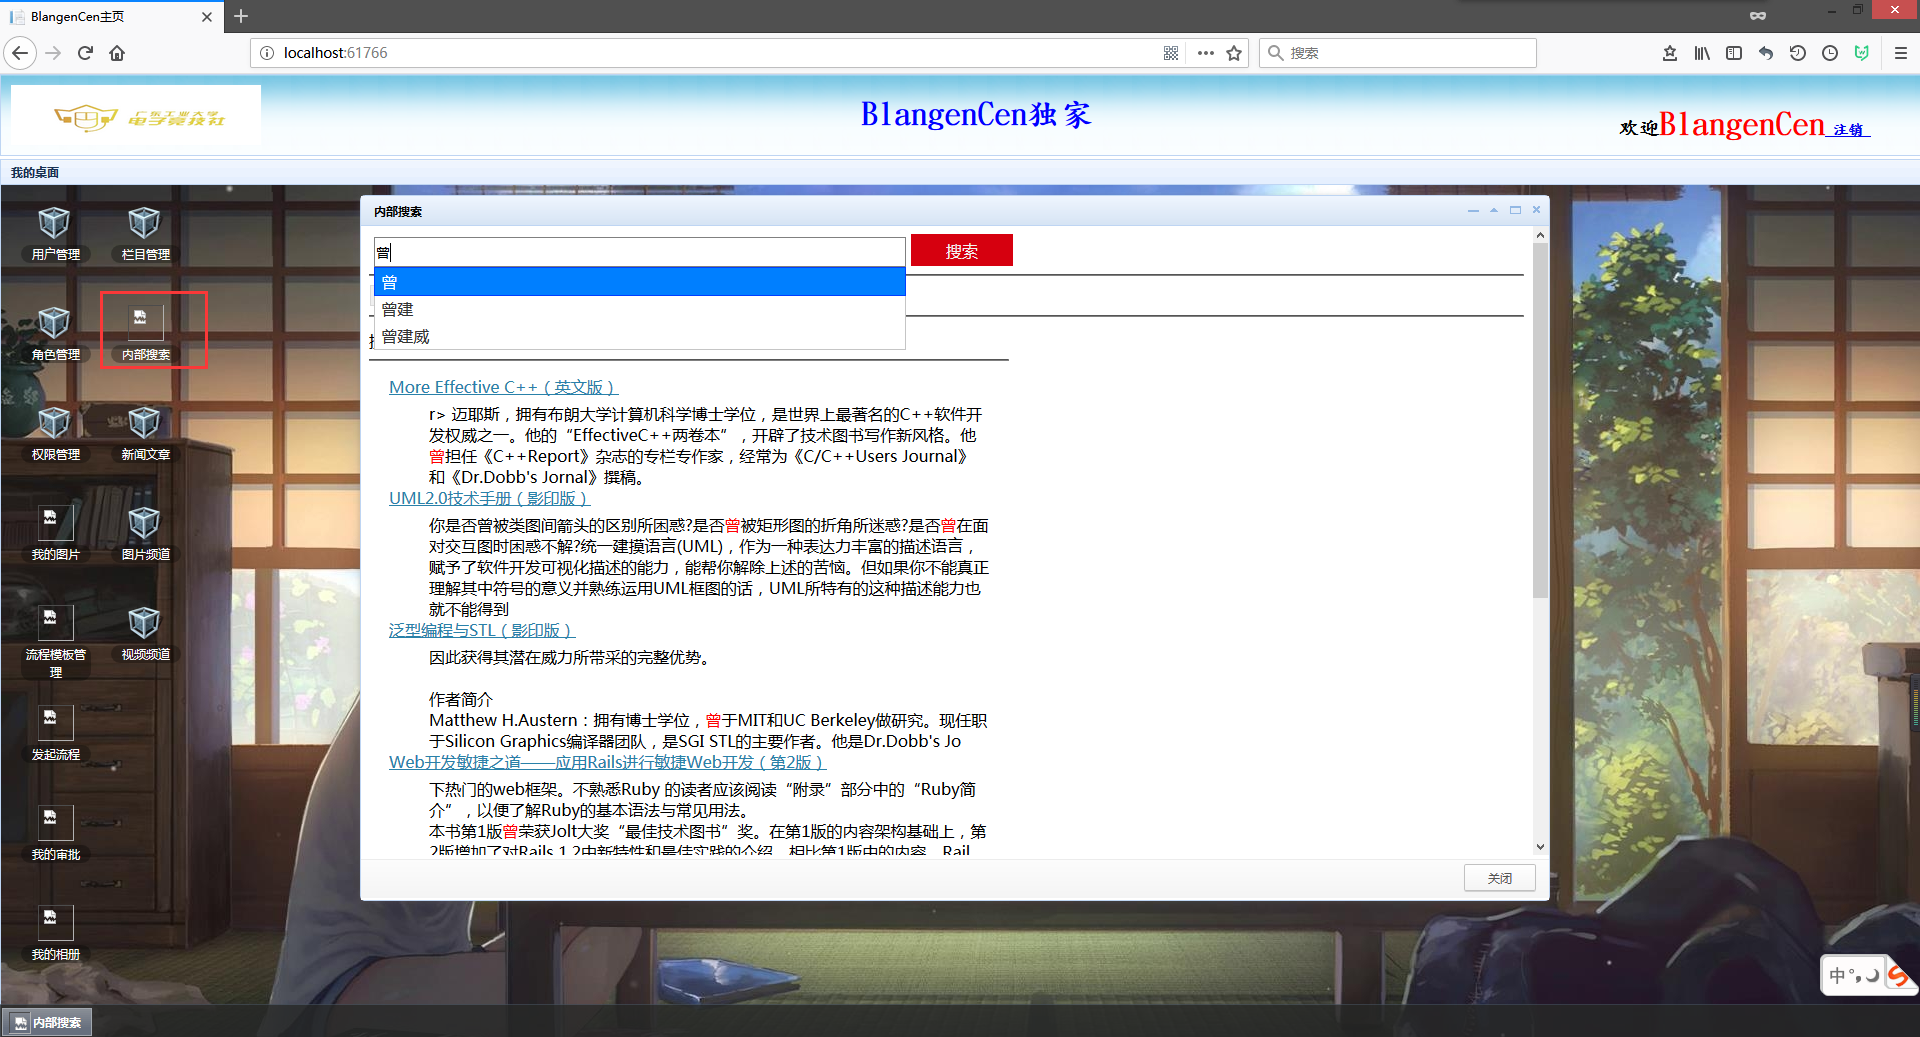The image size is (1920, 1037).
Task: Click results scrollbar up arrow
Action: pos(1540,235)
